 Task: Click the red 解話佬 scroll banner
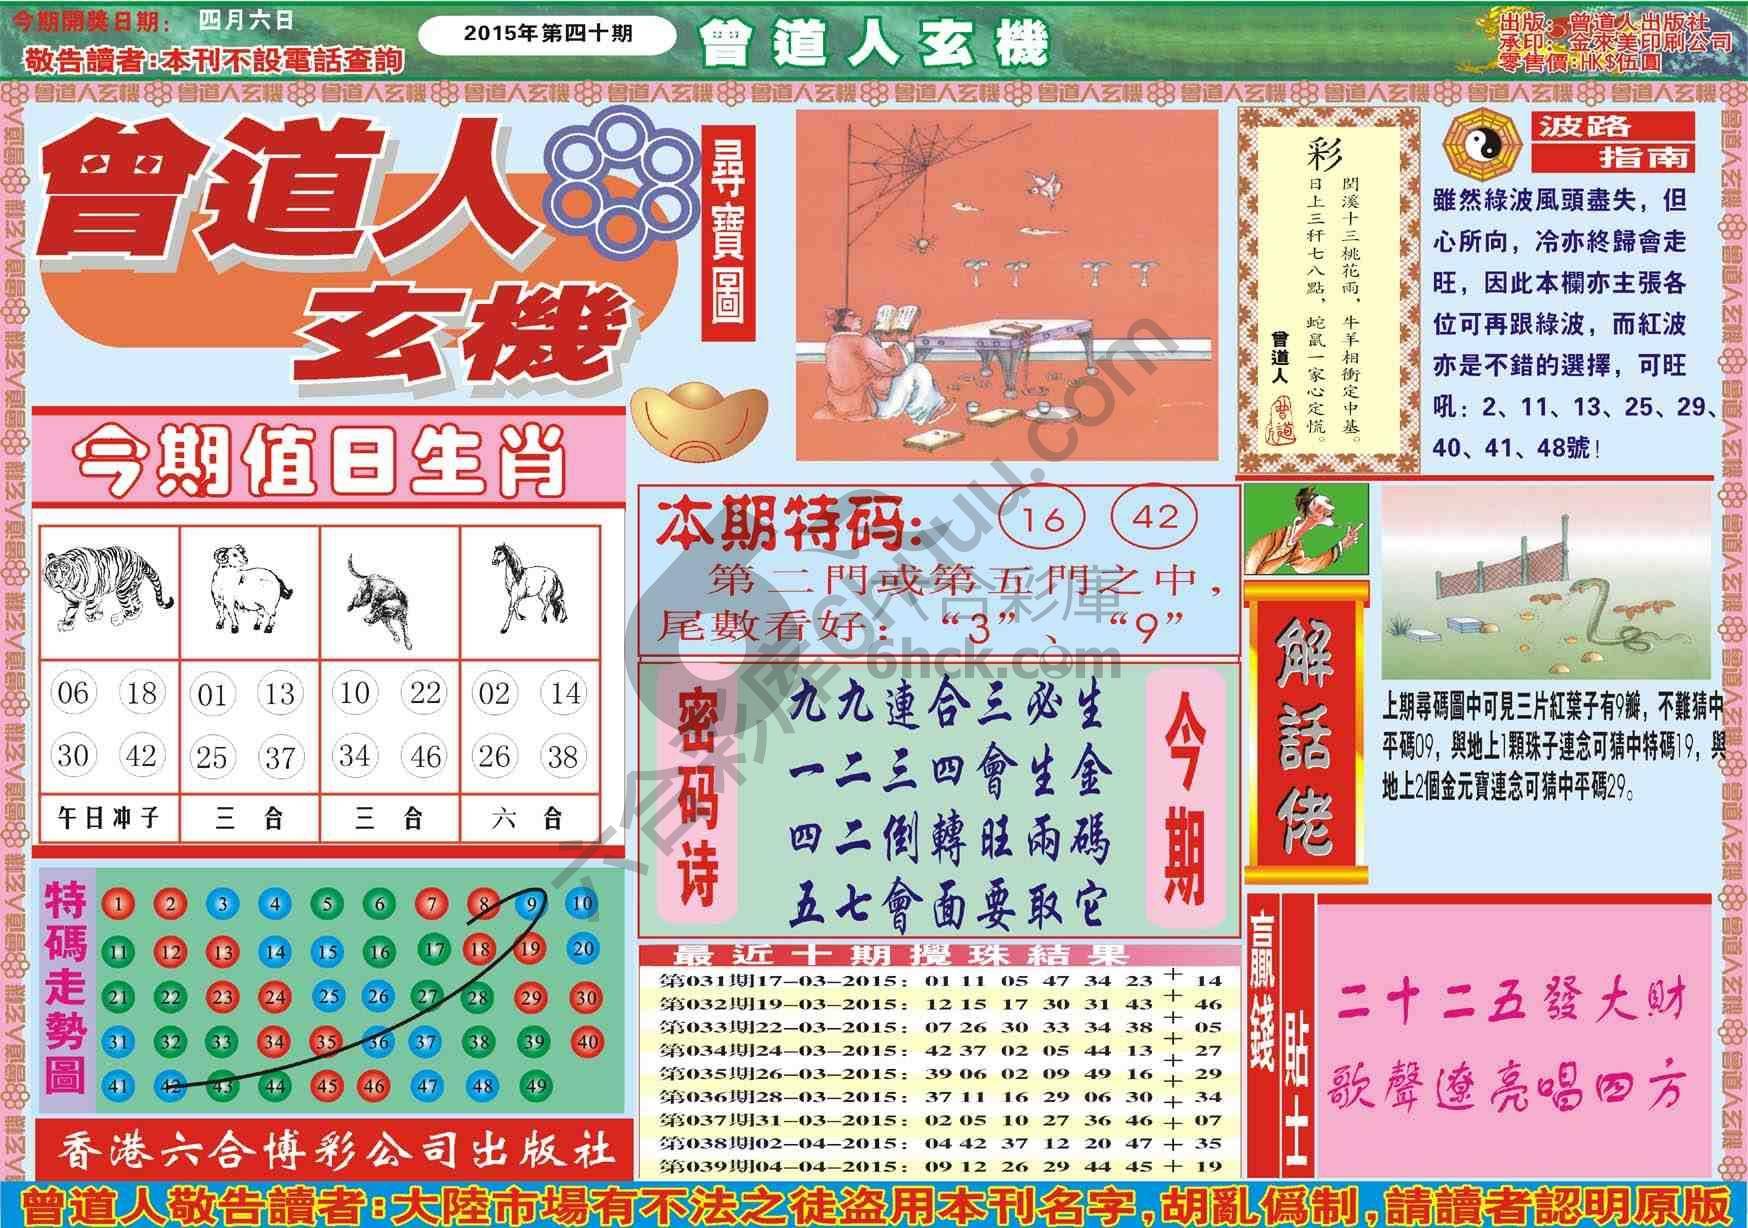point(1307,733)
